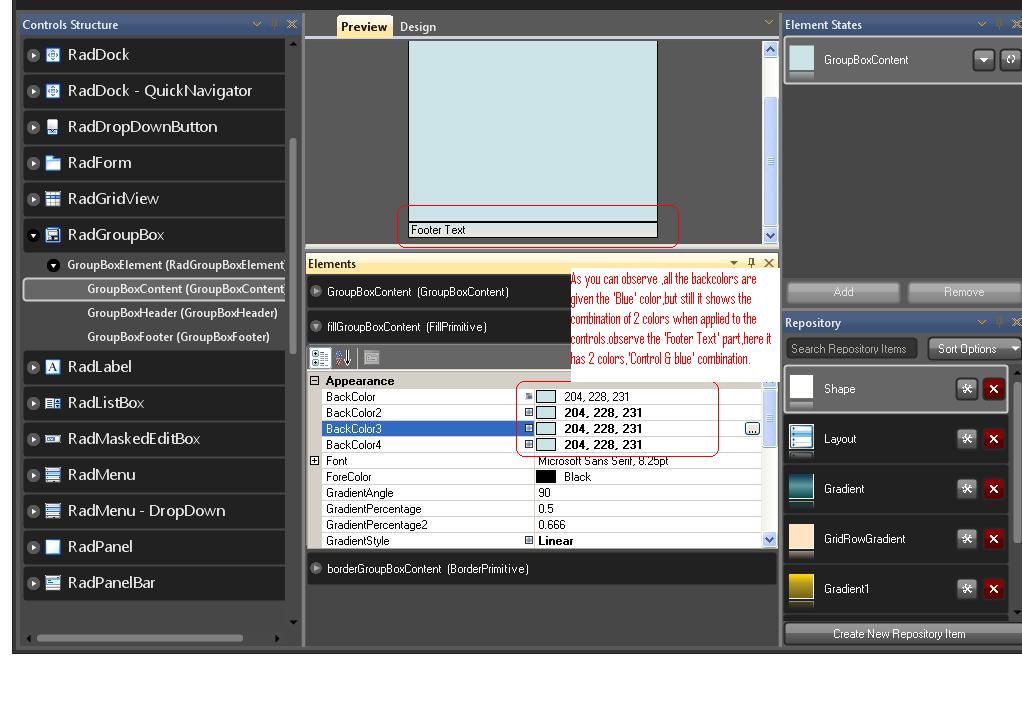Edit the Shape repository item
Screen dimensions: 1022x706
[x=967, y=389]
